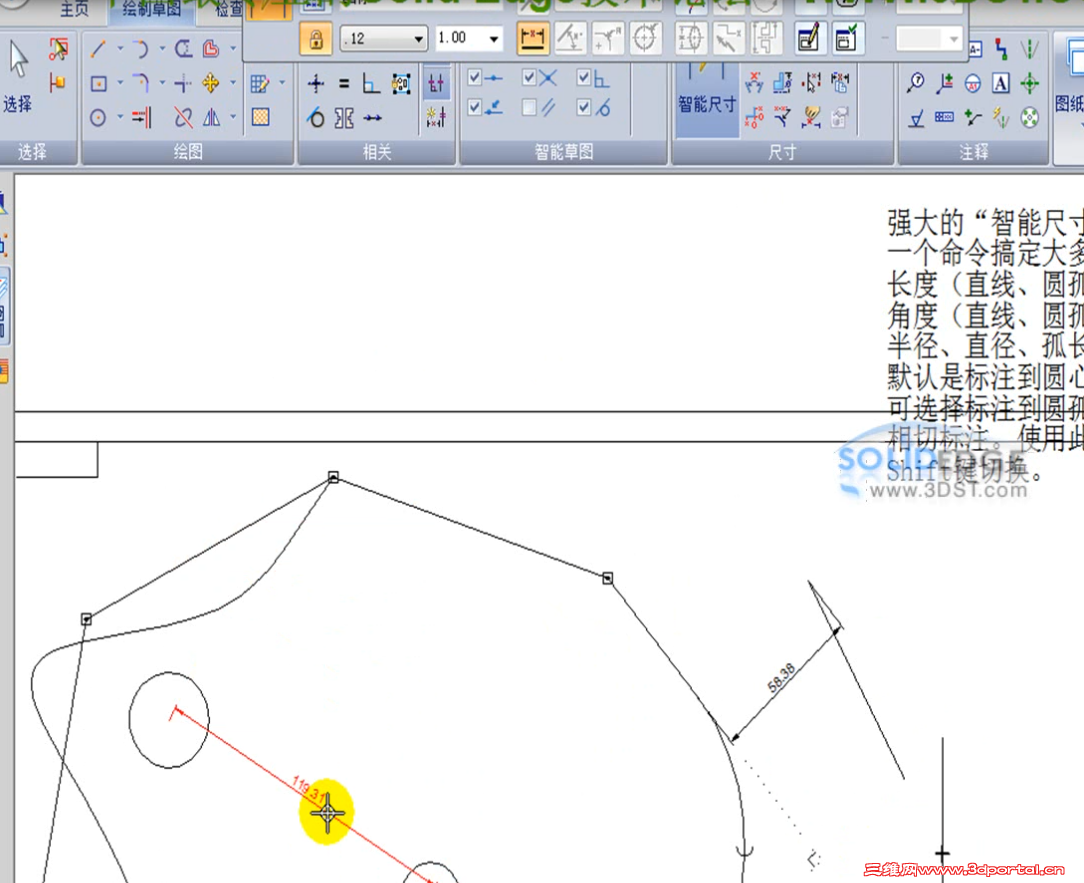Select the Circle by center tool
The height and width of the screenshot is (883, 1084).
pyautogui.click(x=98, y=118)
